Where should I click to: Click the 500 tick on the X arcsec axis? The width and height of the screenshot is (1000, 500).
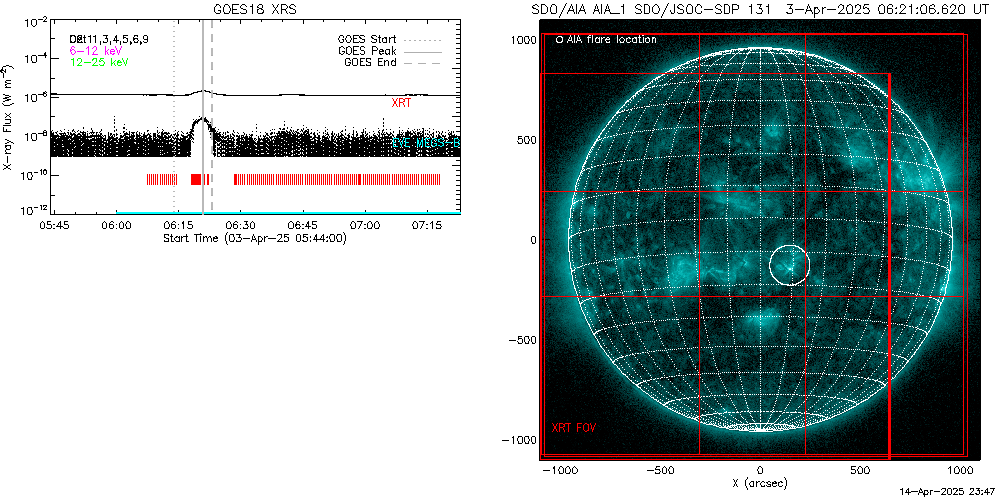[860, 470]
